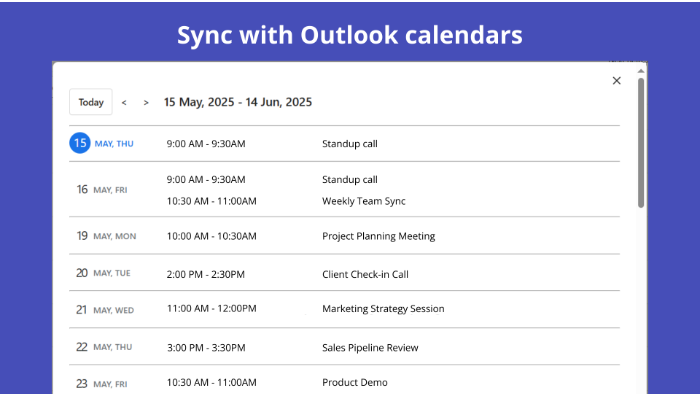Click the 10:30 AM time on 16 May
700x394 pixels.
coord(212,201)
